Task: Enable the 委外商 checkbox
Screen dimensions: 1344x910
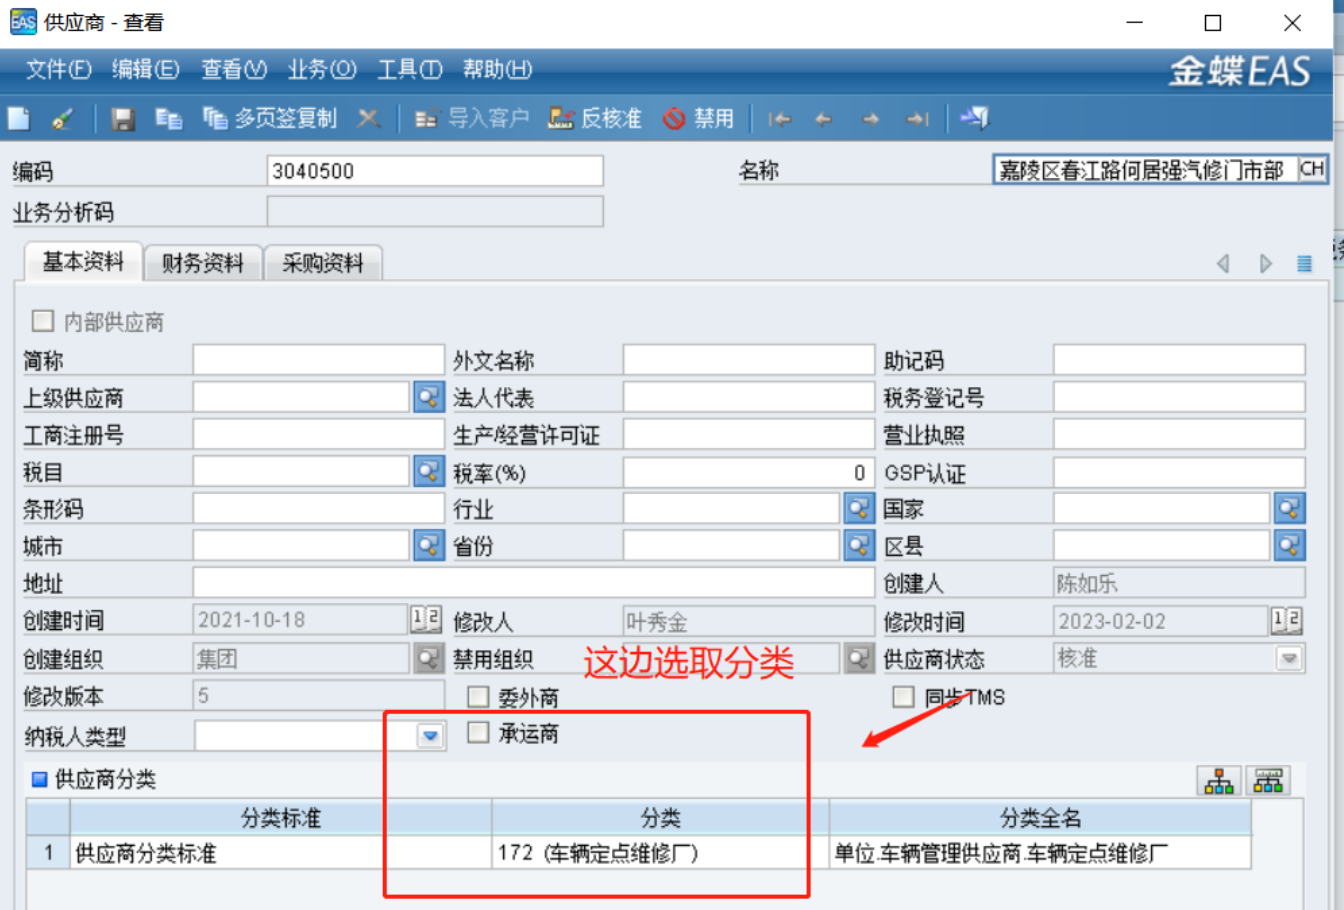Action: tap(479, 696)
